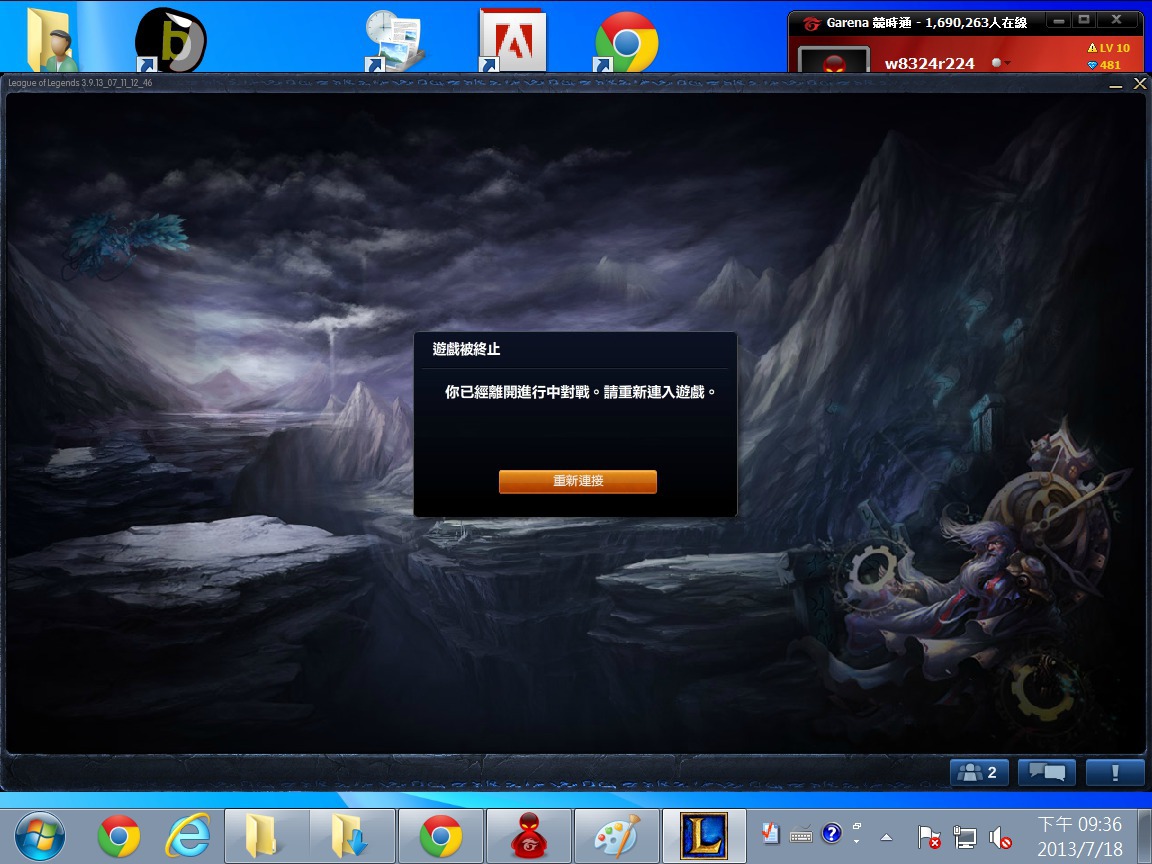Open the black b desktop shortcut
Image resolution: width=1152 pixels, height=864 pixels.
point(170,40)
